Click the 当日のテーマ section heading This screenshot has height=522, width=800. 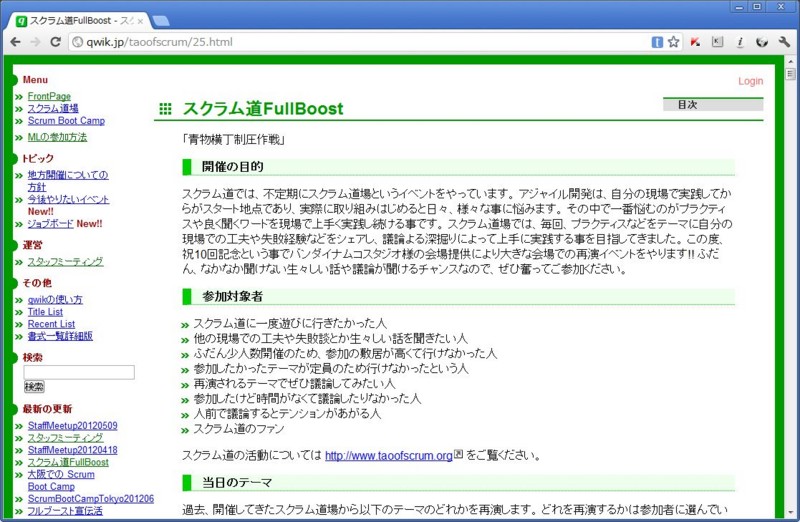pos(237,482)
